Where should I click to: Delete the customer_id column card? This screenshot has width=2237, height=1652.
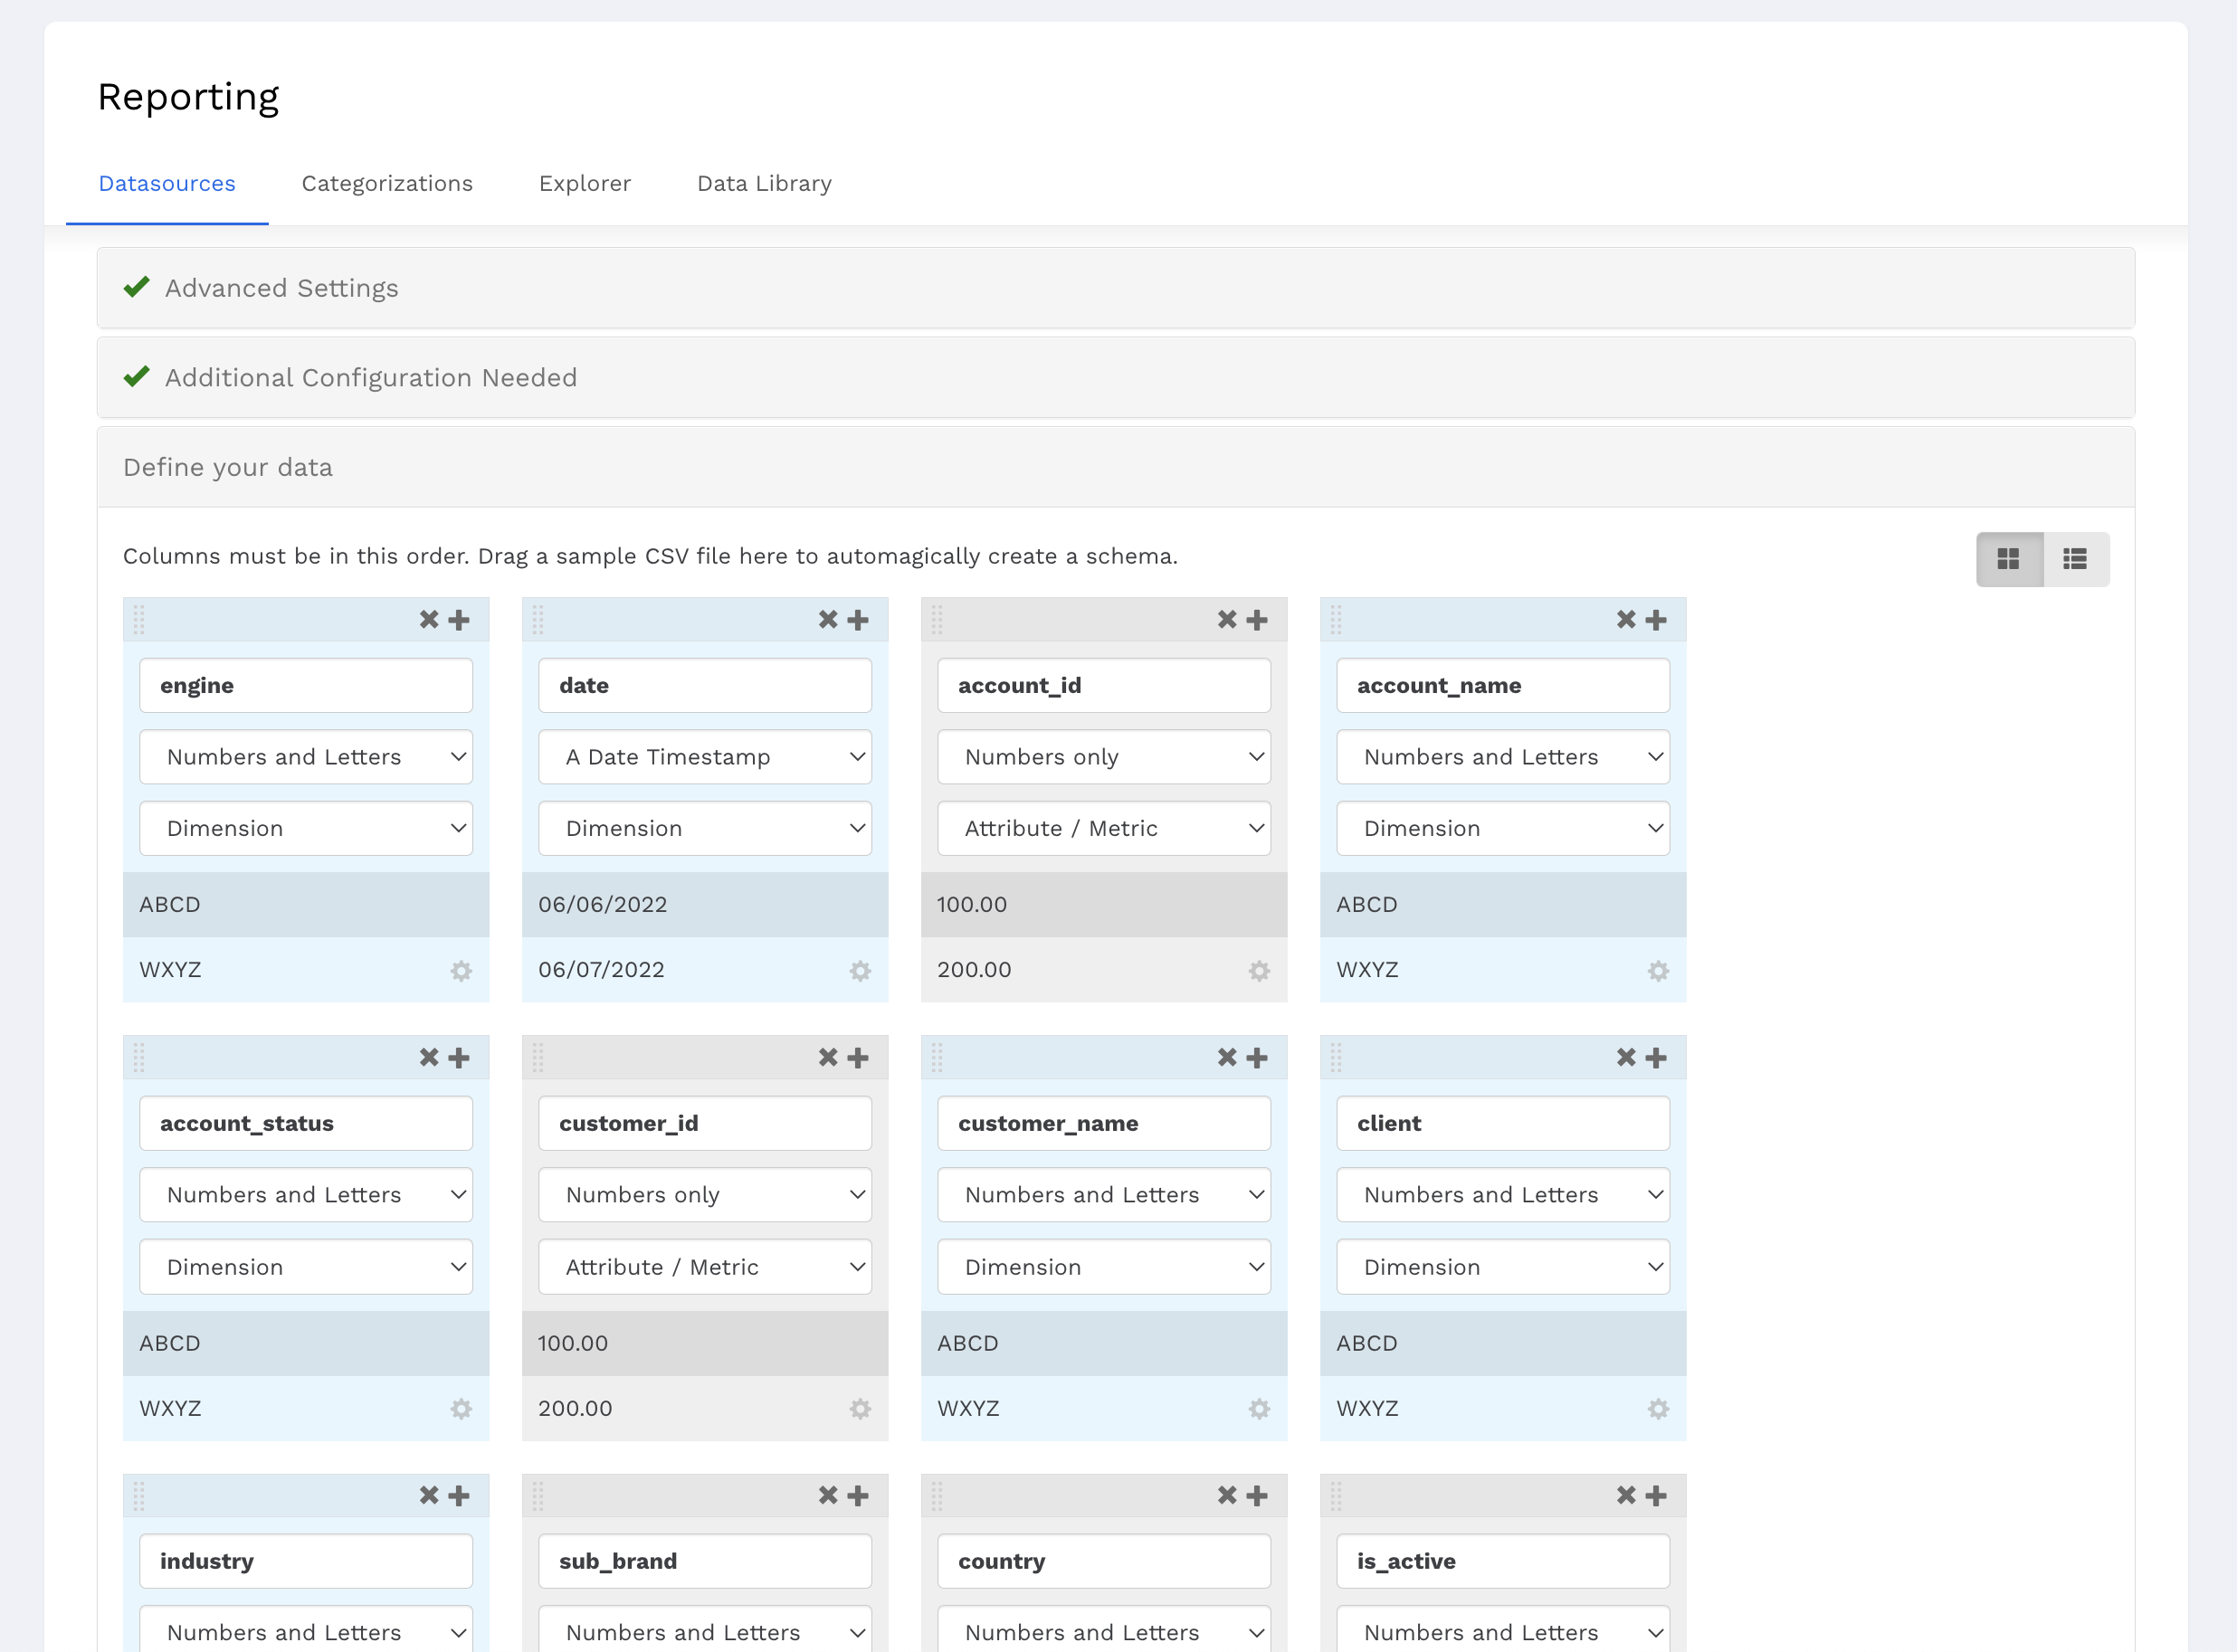coord(828,1058)
